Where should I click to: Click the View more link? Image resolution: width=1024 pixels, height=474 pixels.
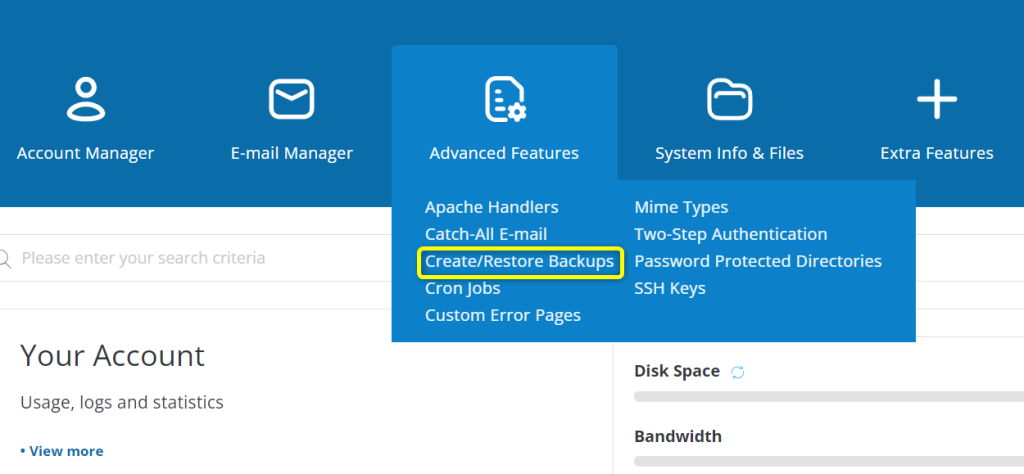tap(61, 451)
